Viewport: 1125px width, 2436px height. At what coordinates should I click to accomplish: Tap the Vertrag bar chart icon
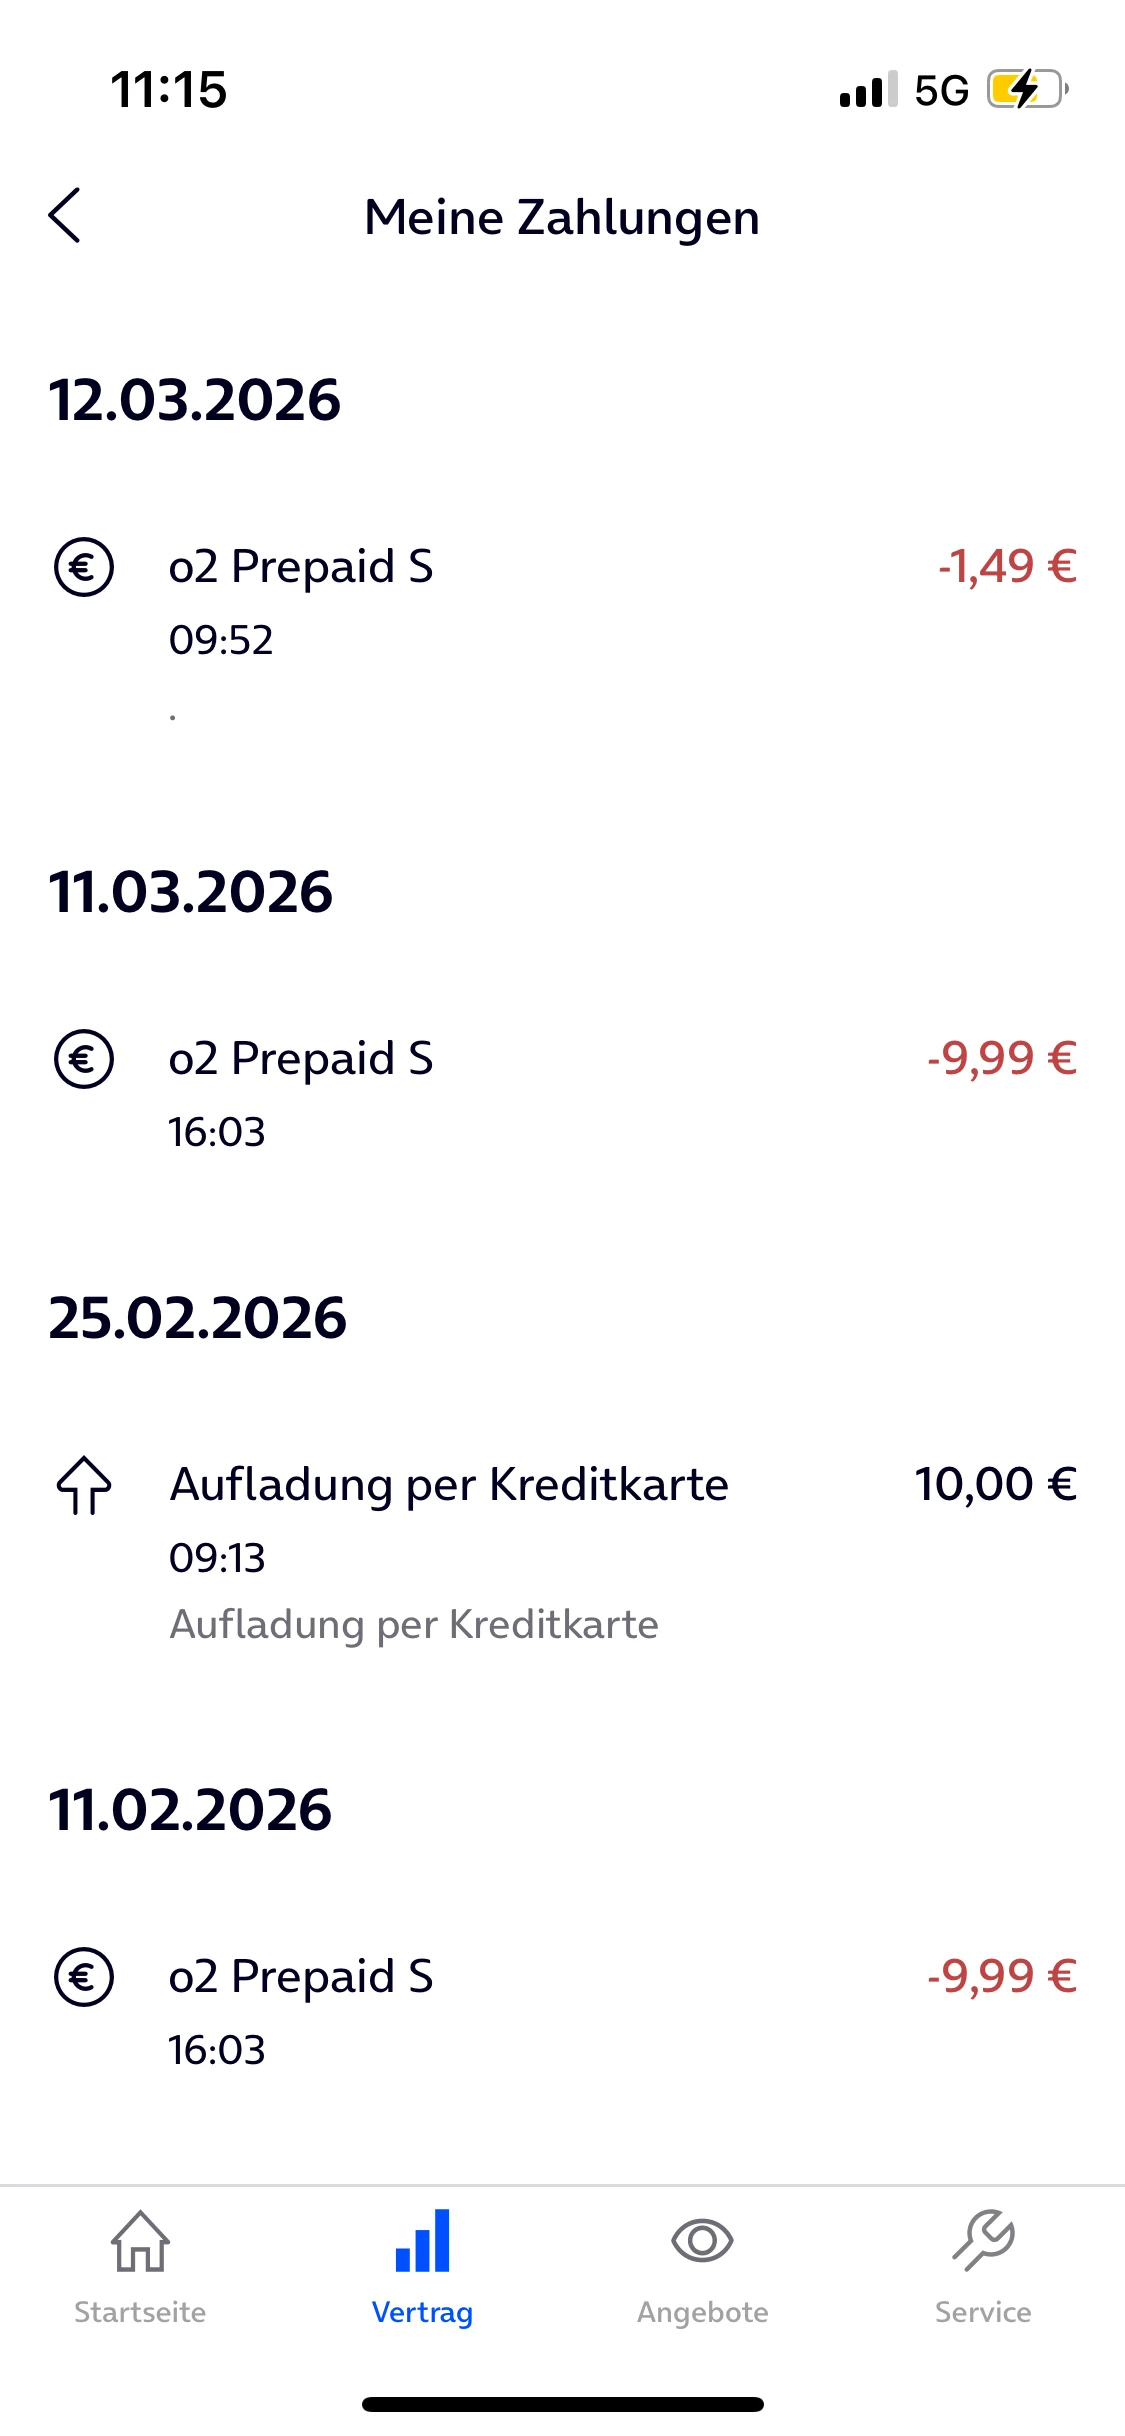(422, 2241)
